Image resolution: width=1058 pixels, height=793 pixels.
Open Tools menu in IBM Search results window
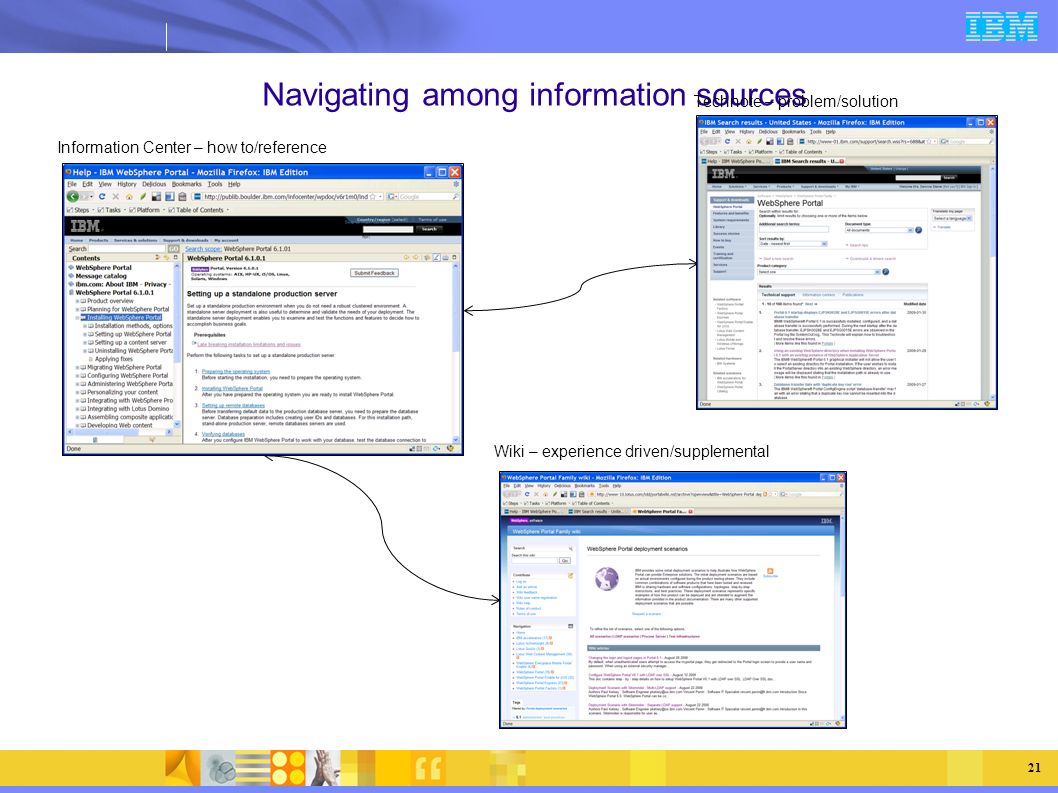[816, 132]
